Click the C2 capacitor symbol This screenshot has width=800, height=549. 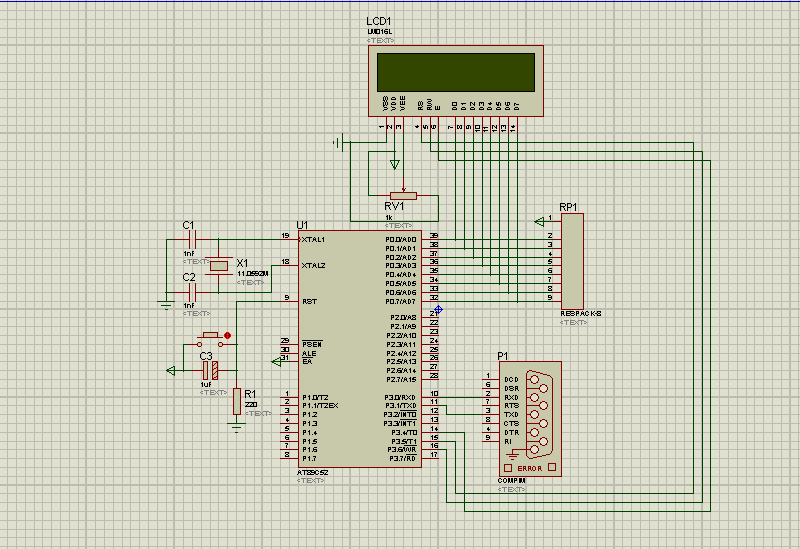pyautogui.click(x=192, y=292)
